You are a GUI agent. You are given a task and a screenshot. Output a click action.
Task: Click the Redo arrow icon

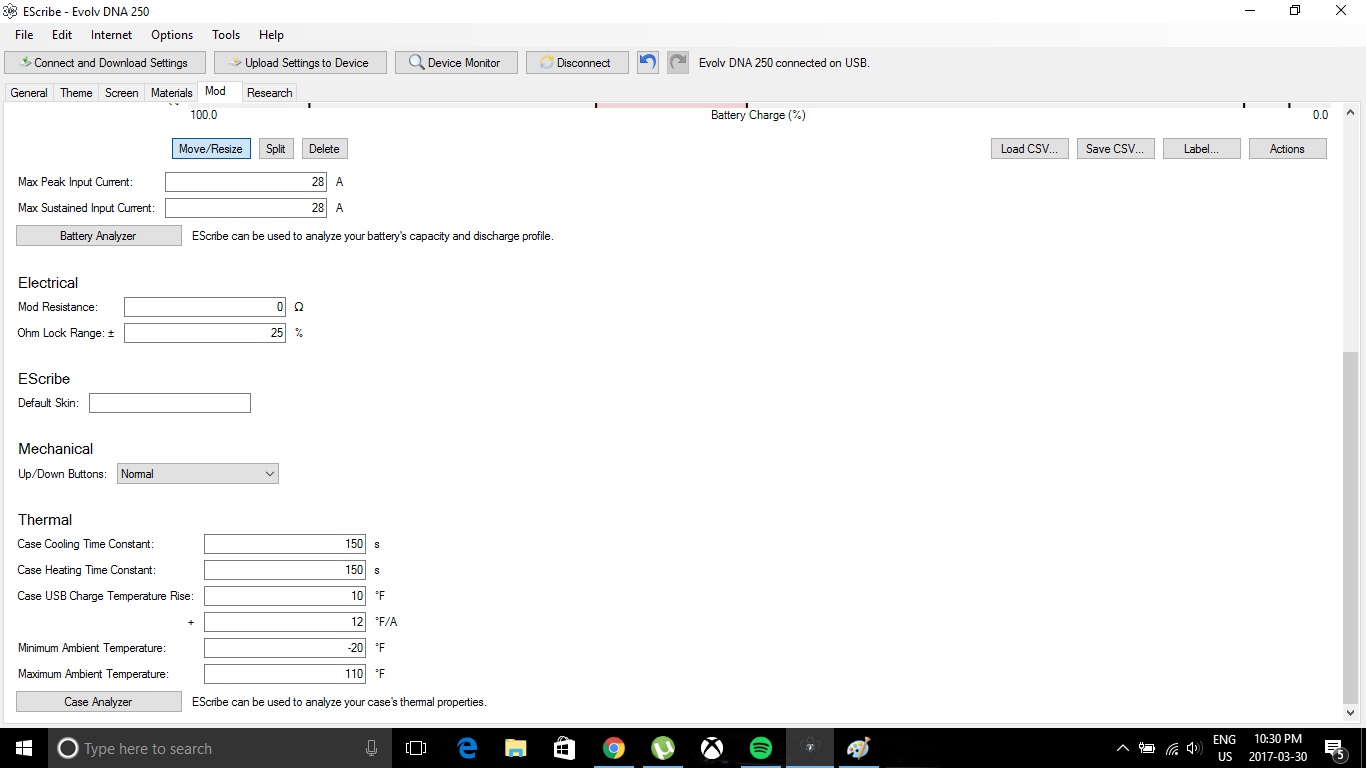pos(678,62)
